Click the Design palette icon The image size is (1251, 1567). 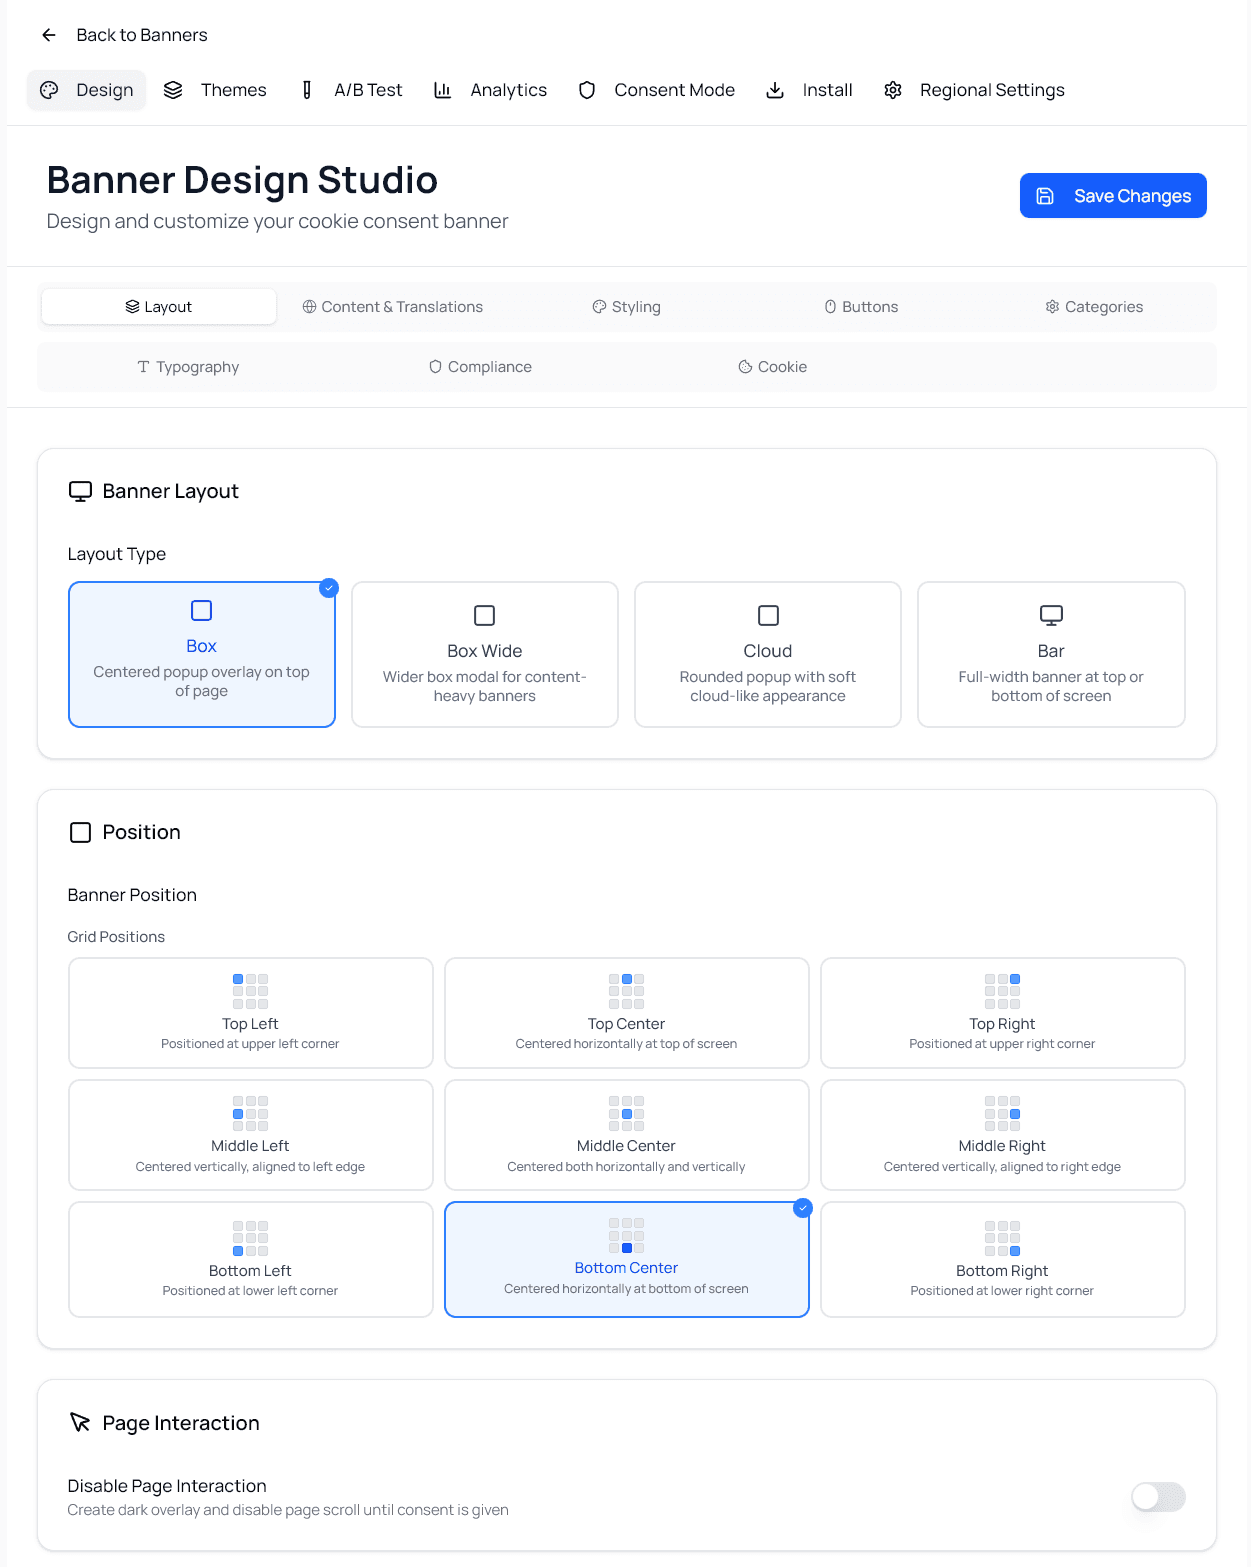[49, 90]
